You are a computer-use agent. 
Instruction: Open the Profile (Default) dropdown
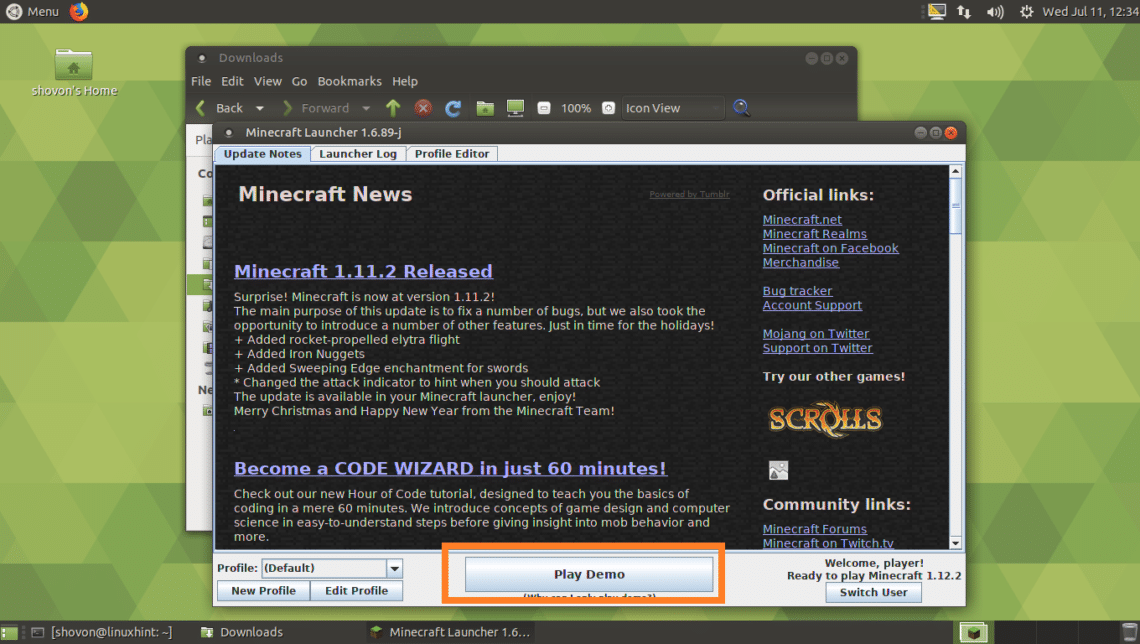pyautogui.click(x=332, y=568)
